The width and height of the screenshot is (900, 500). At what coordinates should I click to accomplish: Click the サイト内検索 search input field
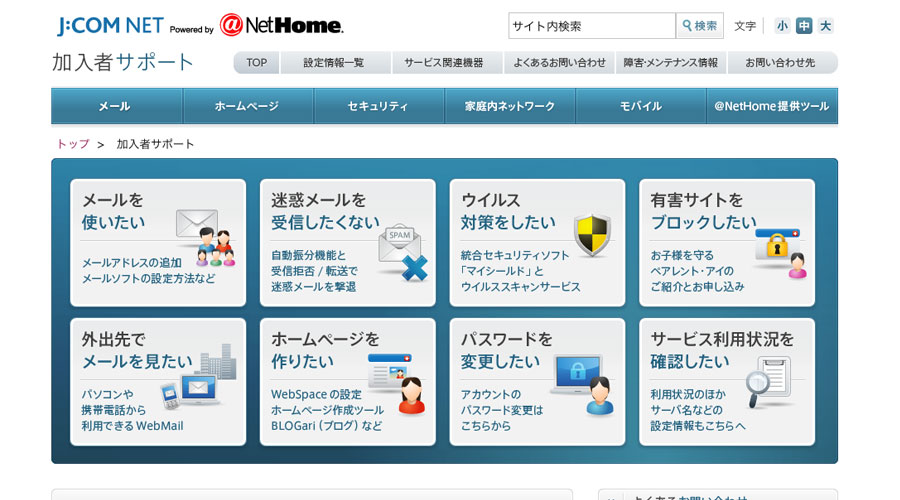[x=591, y=26]
